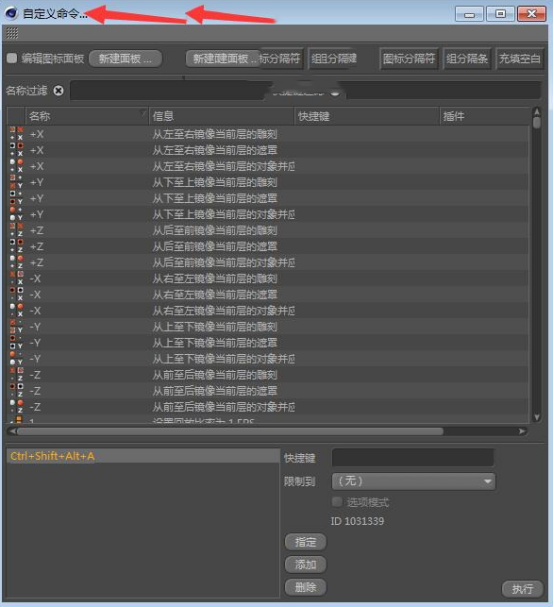Click the 信息 column header
This screenshot has width=554, height=607.
[x=221, y=116]
